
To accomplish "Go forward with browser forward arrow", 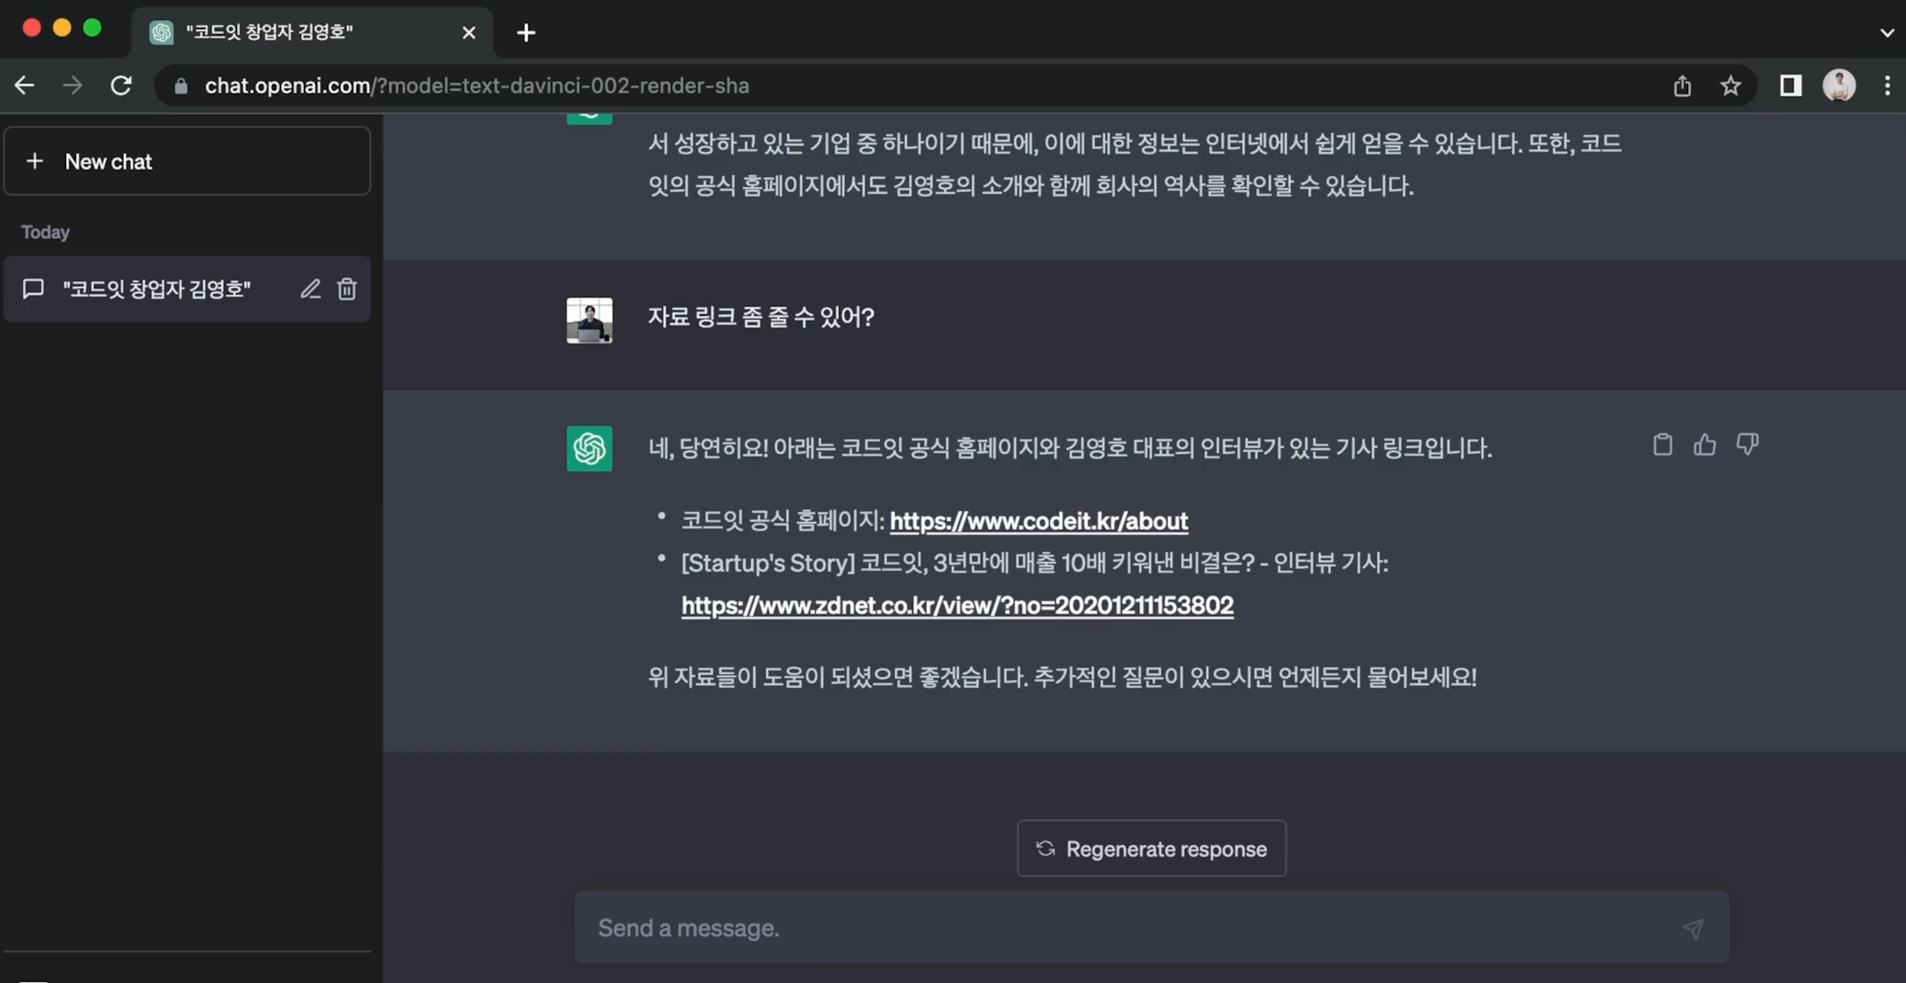I will 72,86.
